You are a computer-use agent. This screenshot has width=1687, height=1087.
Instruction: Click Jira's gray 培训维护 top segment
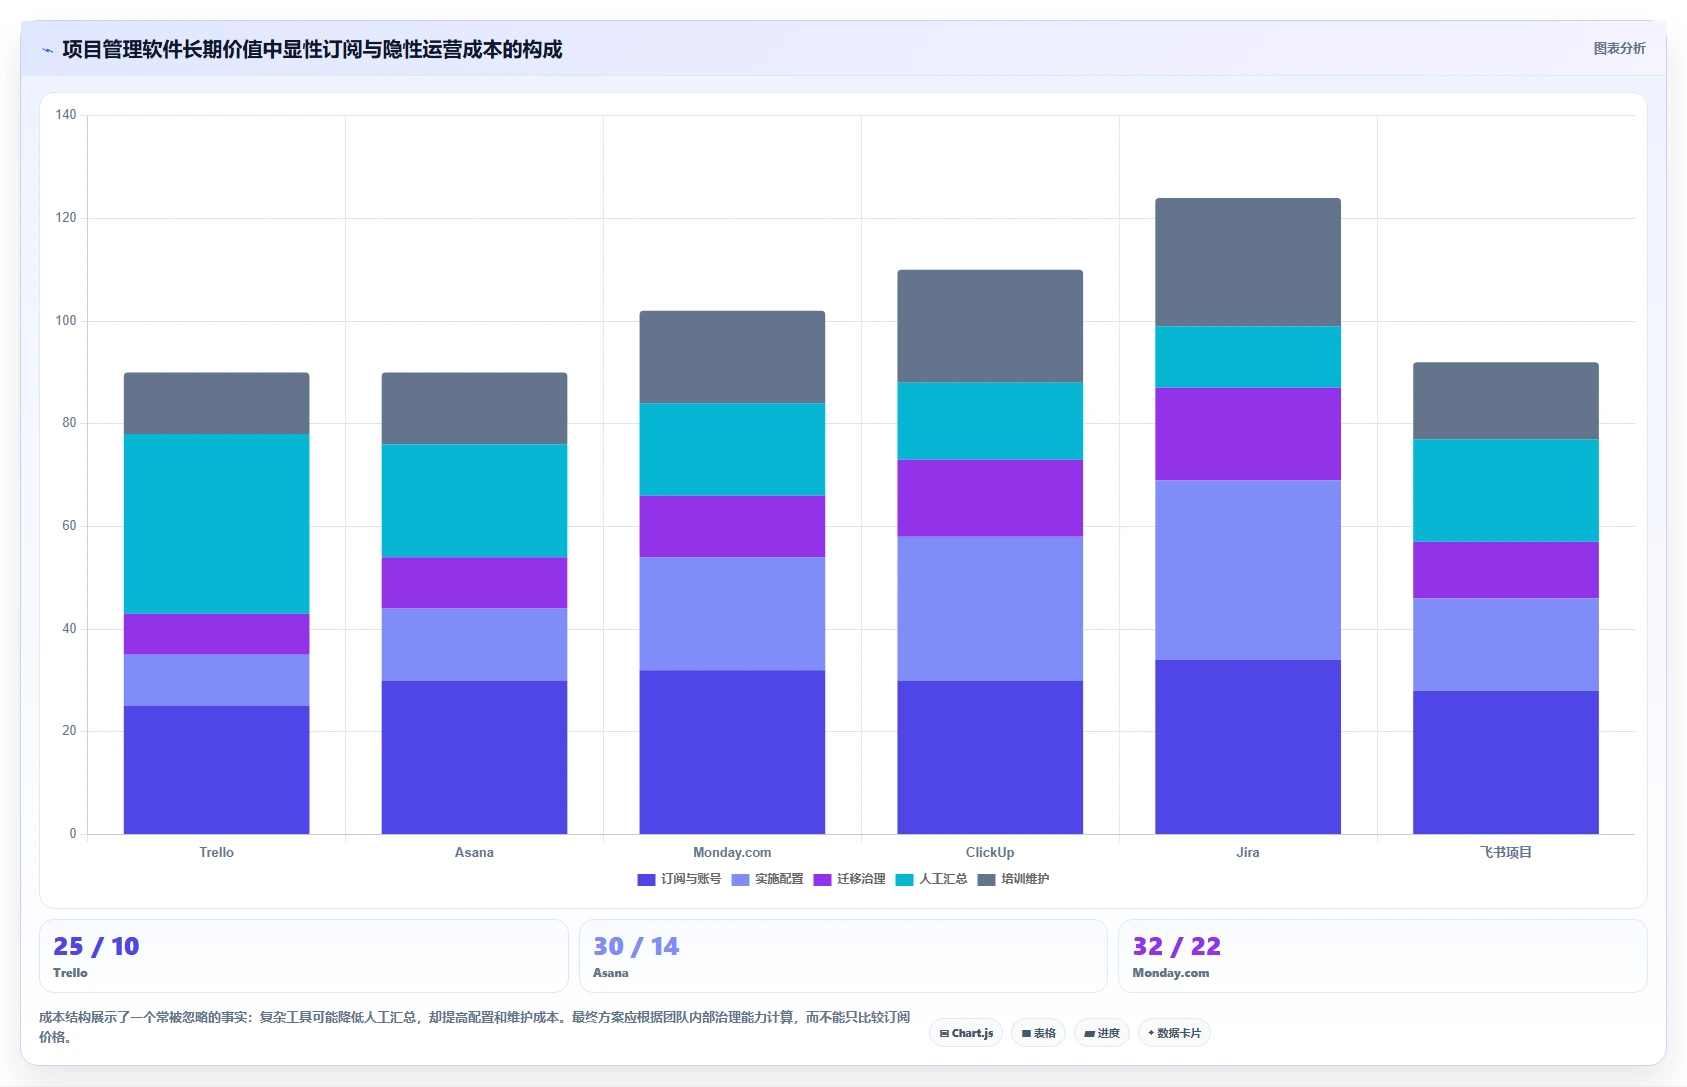pos(1248,262)
